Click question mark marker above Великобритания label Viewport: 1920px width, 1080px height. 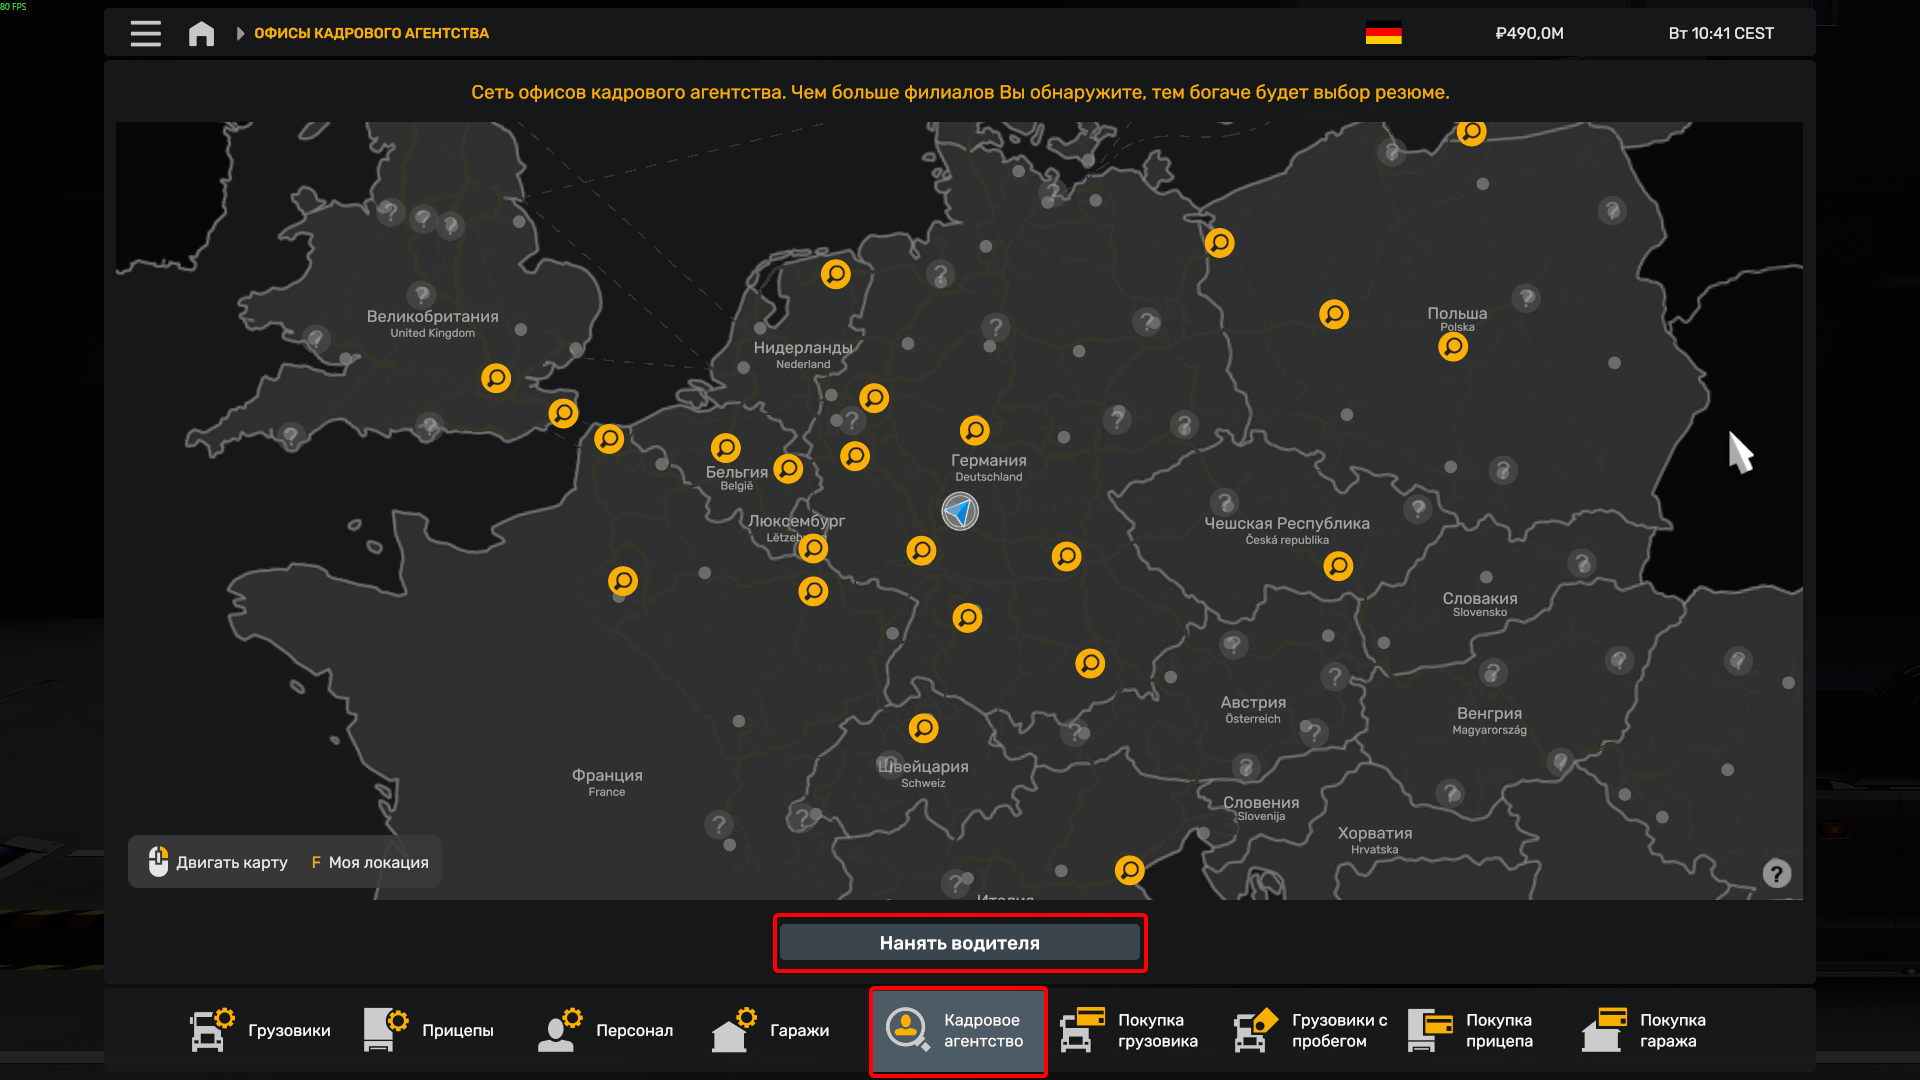coord(421,295)
